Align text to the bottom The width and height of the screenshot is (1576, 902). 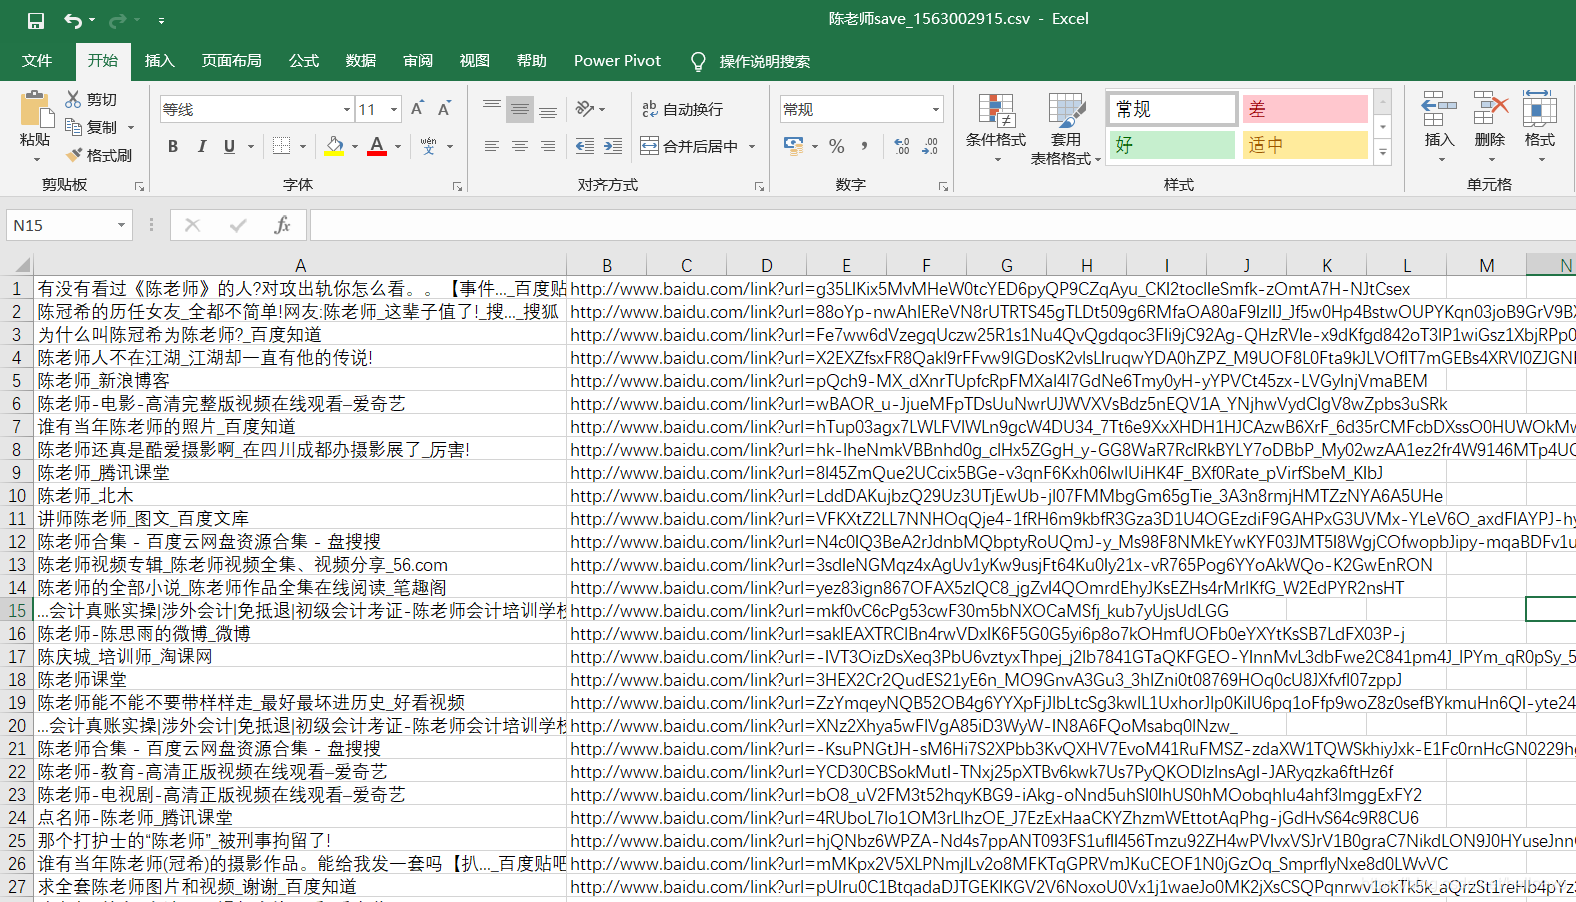548,109
